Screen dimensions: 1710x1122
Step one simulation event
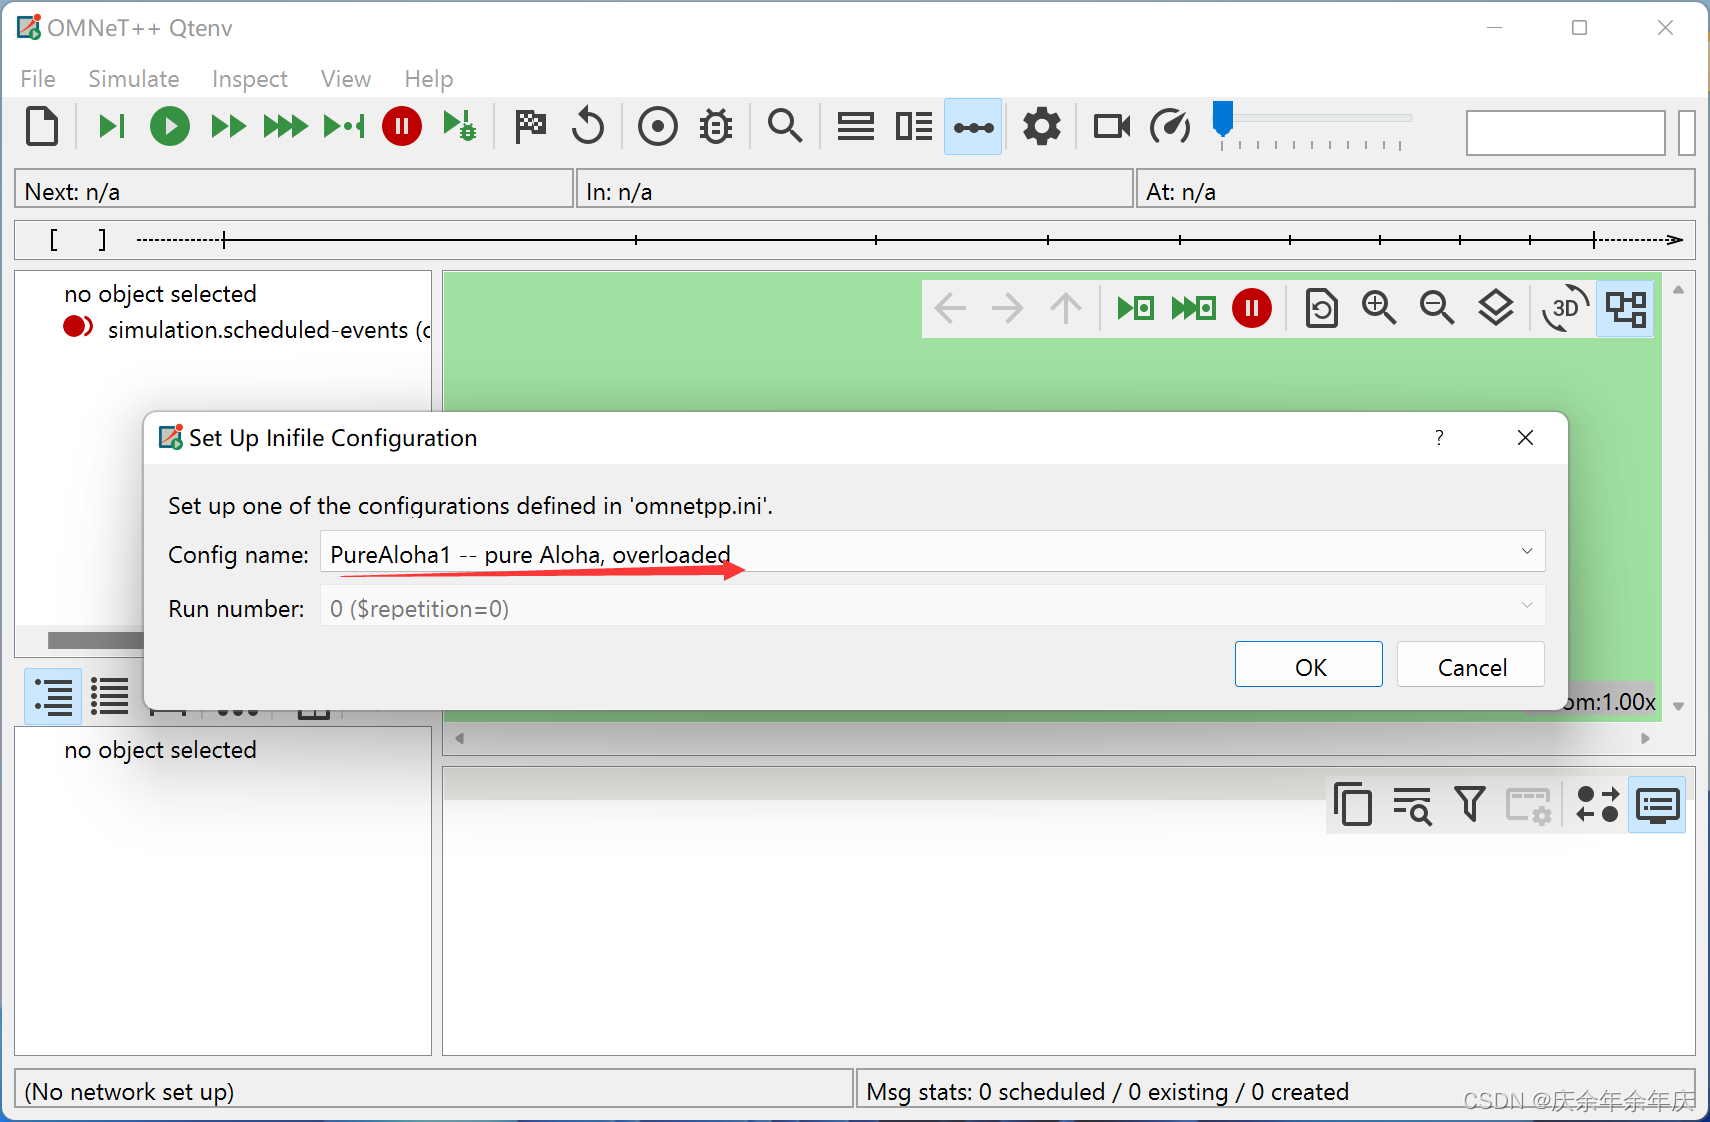coord(111,127)
